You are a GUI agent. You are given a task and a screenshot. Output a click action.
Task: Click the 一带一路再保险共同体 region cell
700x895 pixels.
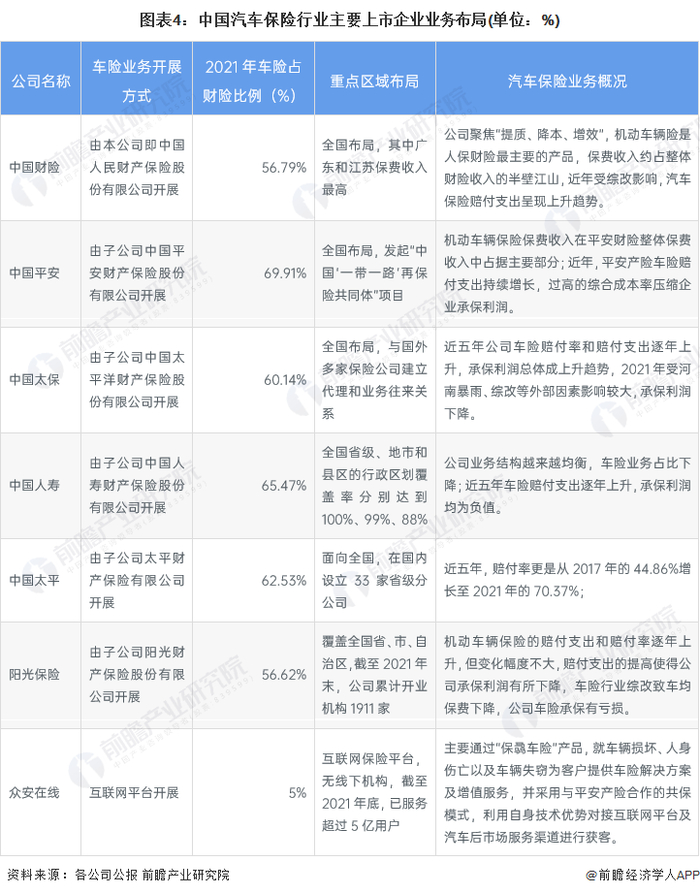(x=375, y=273)
